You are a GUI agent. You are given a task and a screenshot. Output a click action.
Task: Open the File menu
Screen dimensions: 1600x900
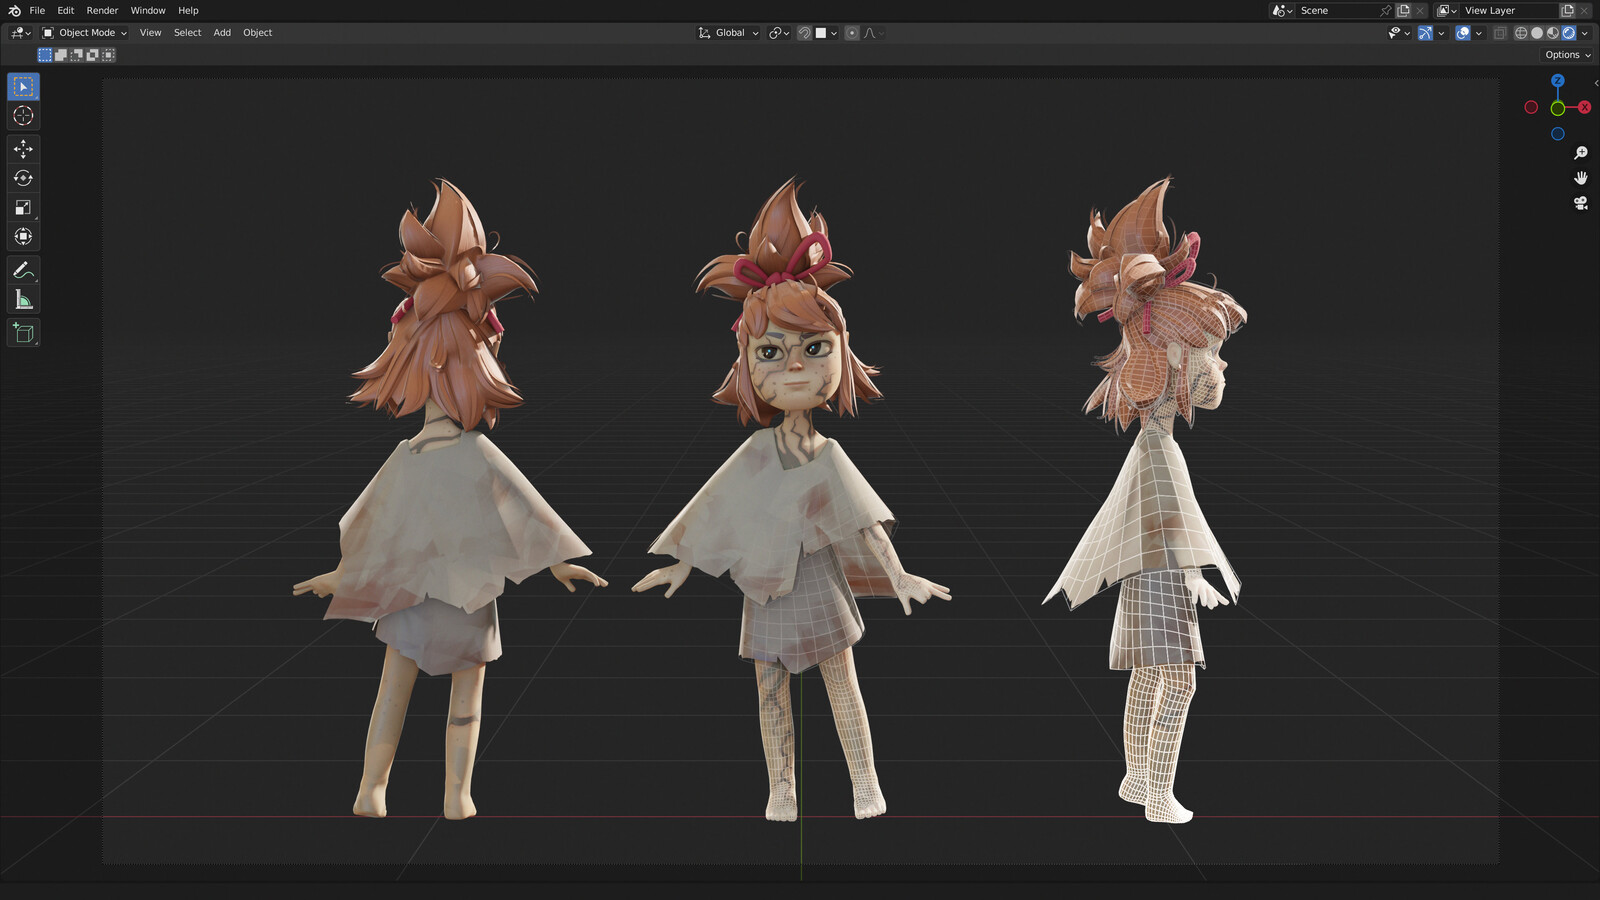[x=37, y=10]
